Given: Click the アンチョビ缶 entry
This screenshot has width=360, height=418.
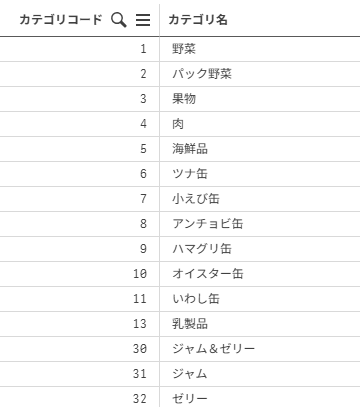Looking at the screenshot, I should pyautogui.click(x=208, y=224).
